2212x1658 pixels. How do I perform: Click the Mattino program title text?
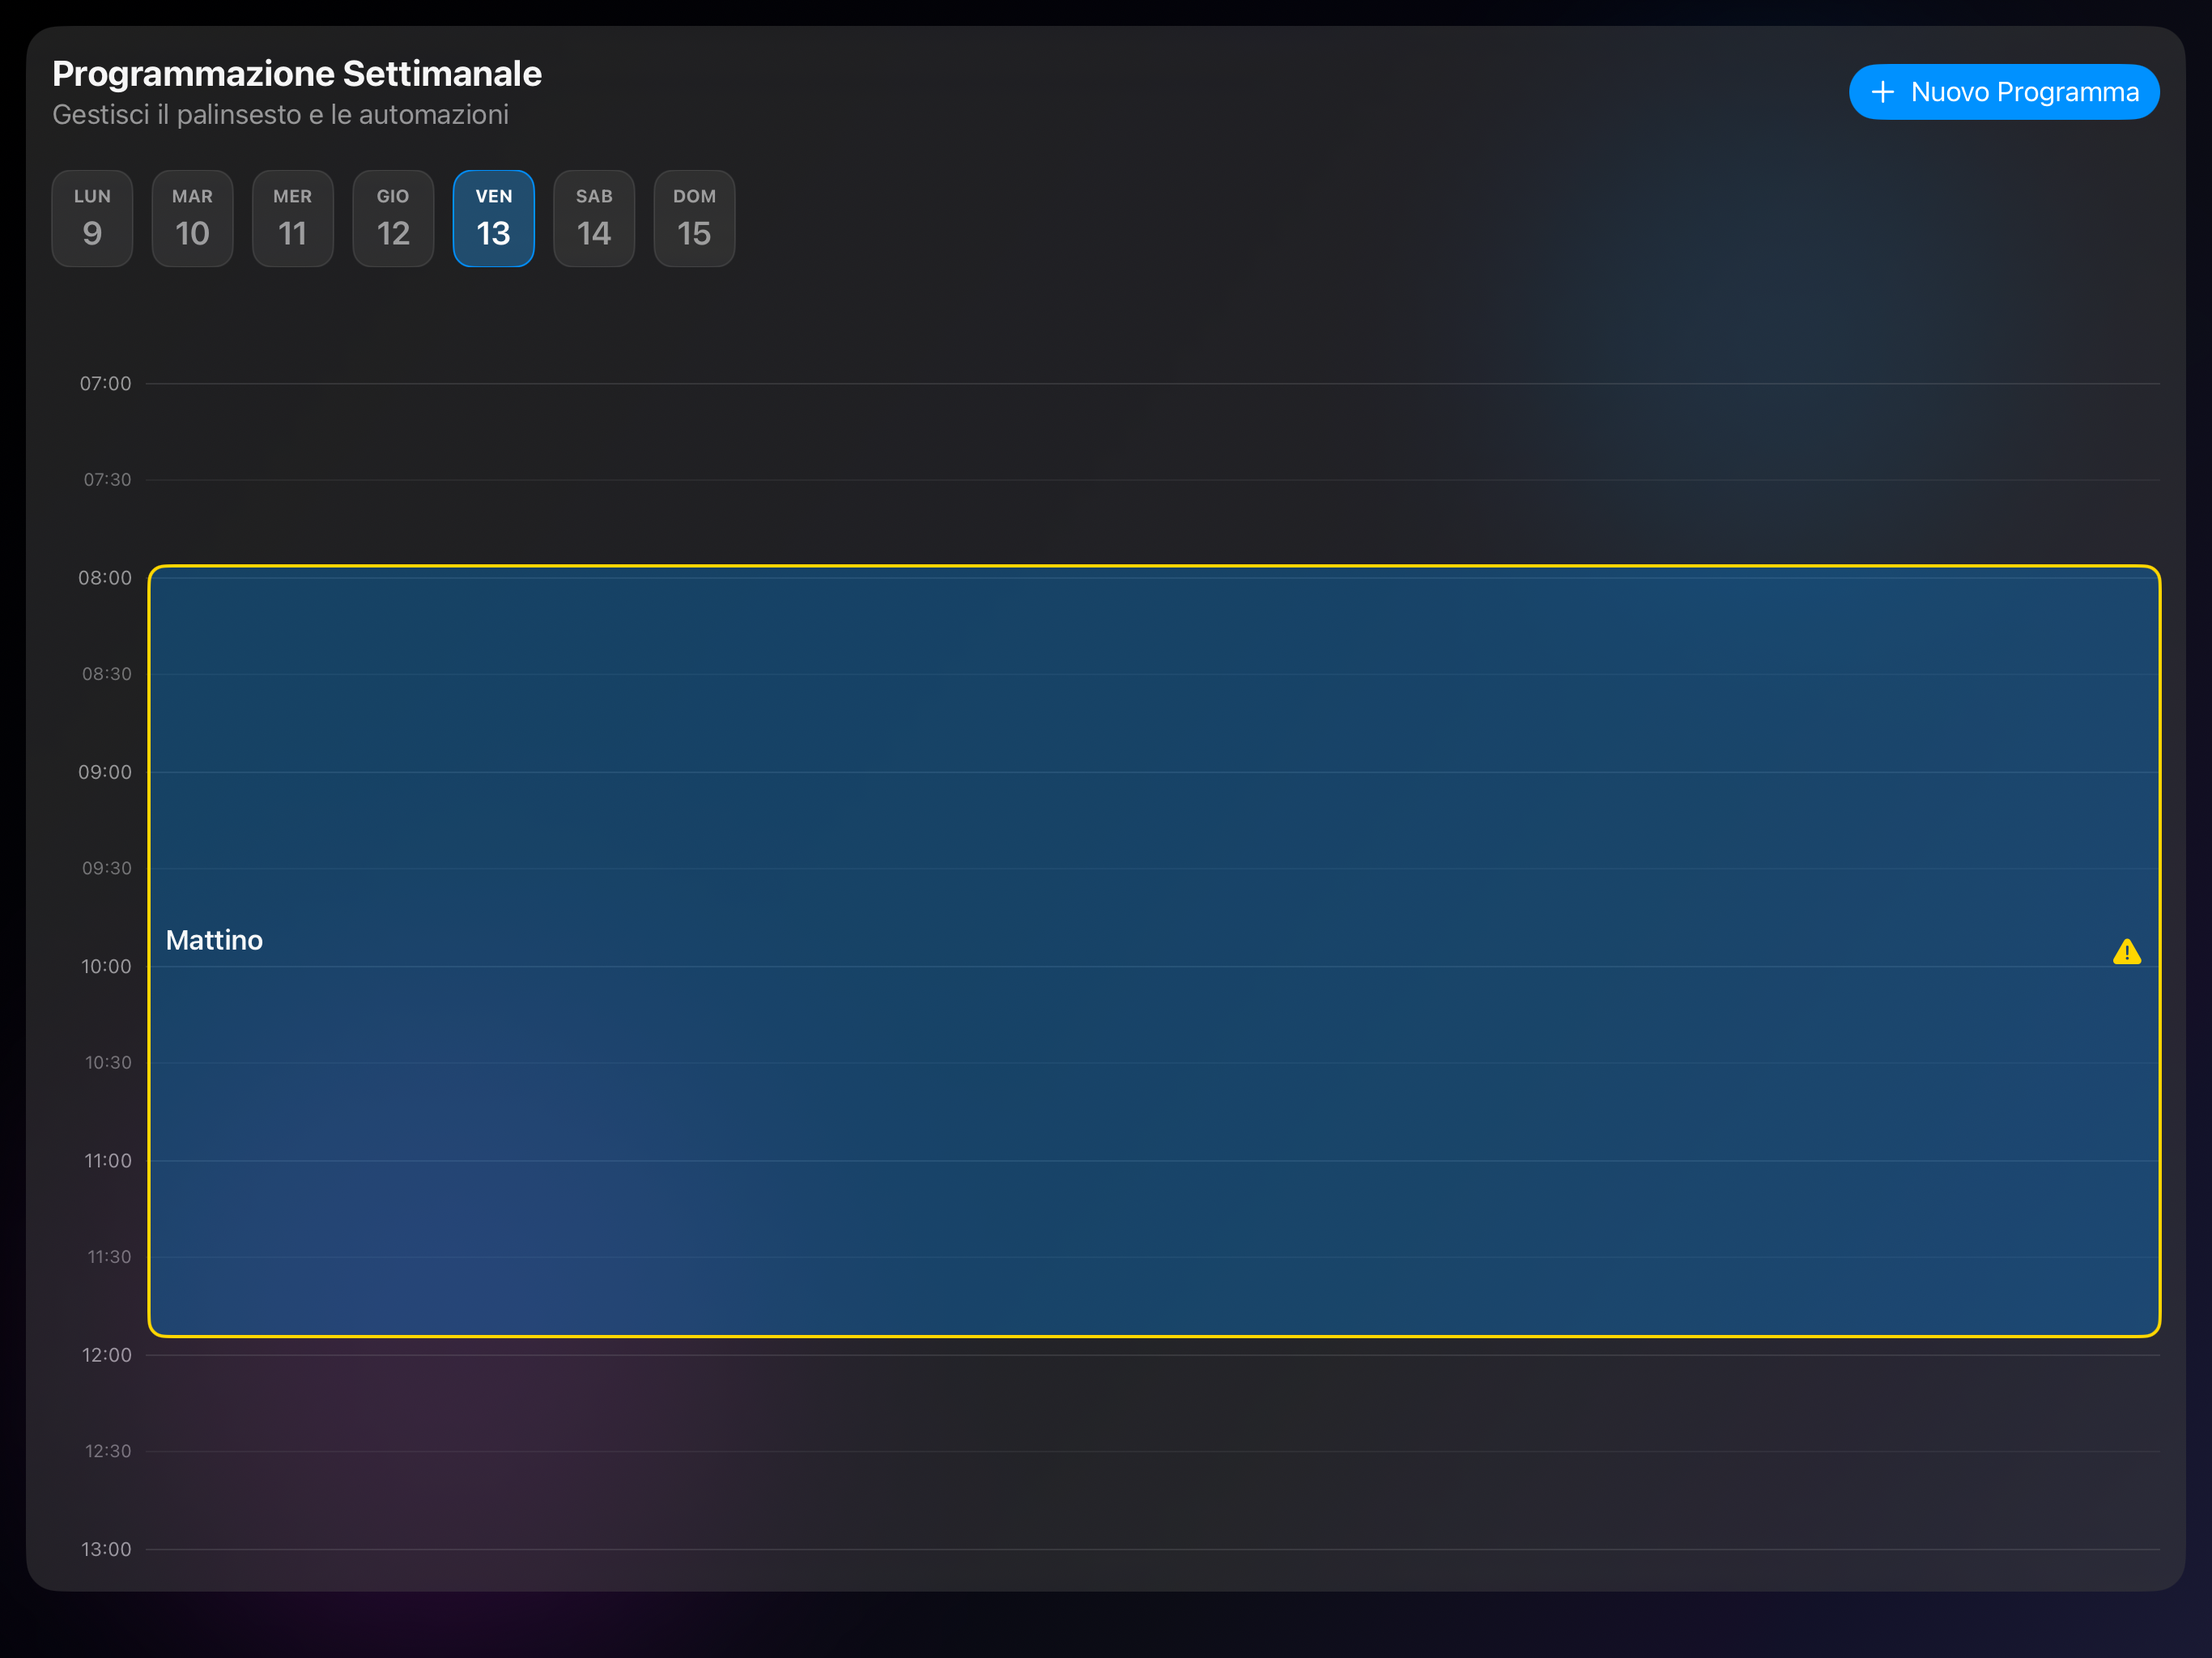pyautogui.click(x=214, y=940)
